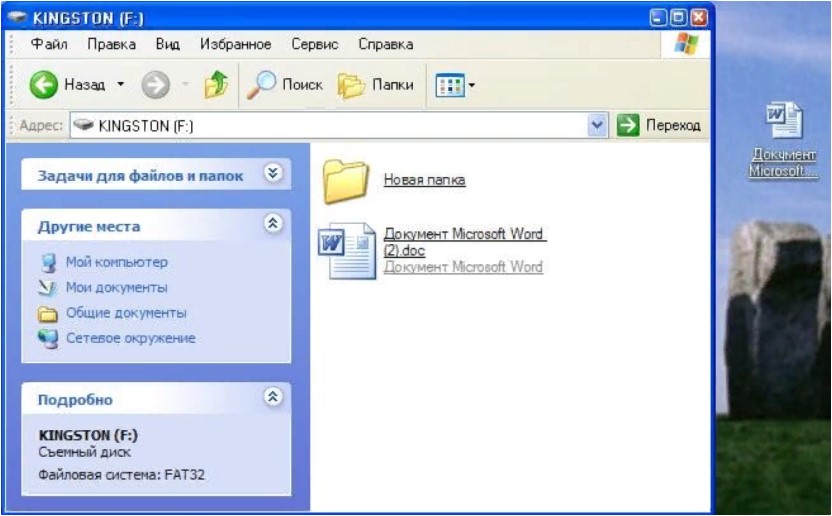The height and width of the screenshot is (516, 832).
Task: Open the address bar dropdown arrow
Action: pyautogui.click(x=597, y=126)
